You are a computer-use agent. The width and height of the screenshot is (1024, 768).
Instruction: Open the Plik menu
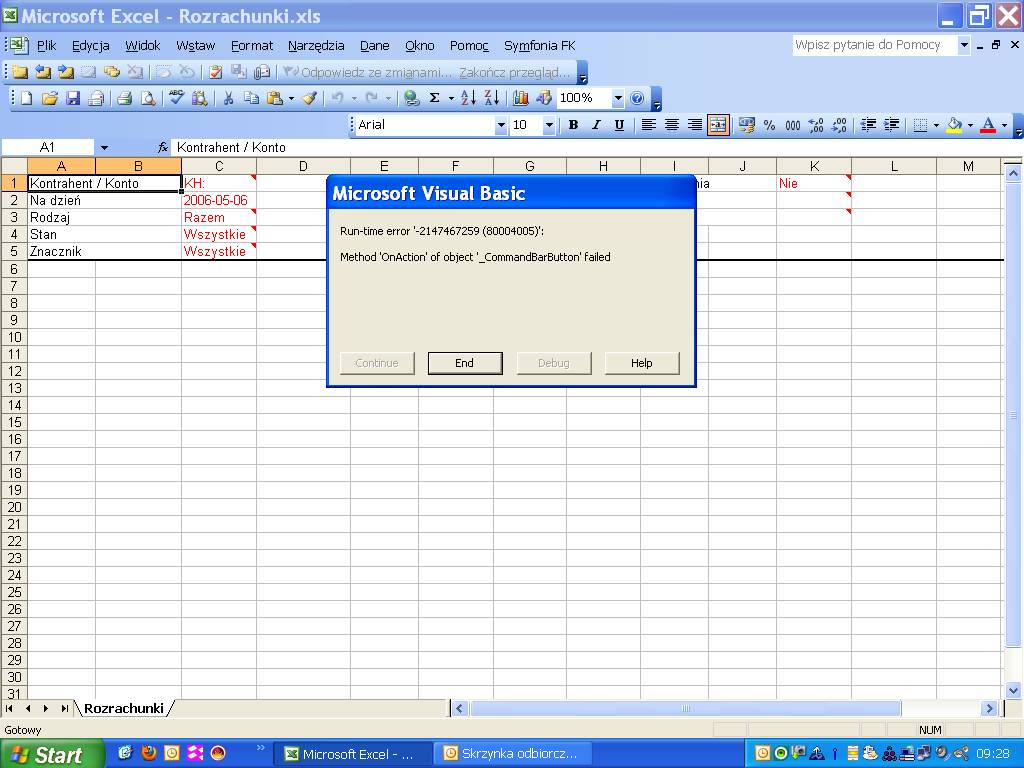pyautogui.click(x=46, y=46)
